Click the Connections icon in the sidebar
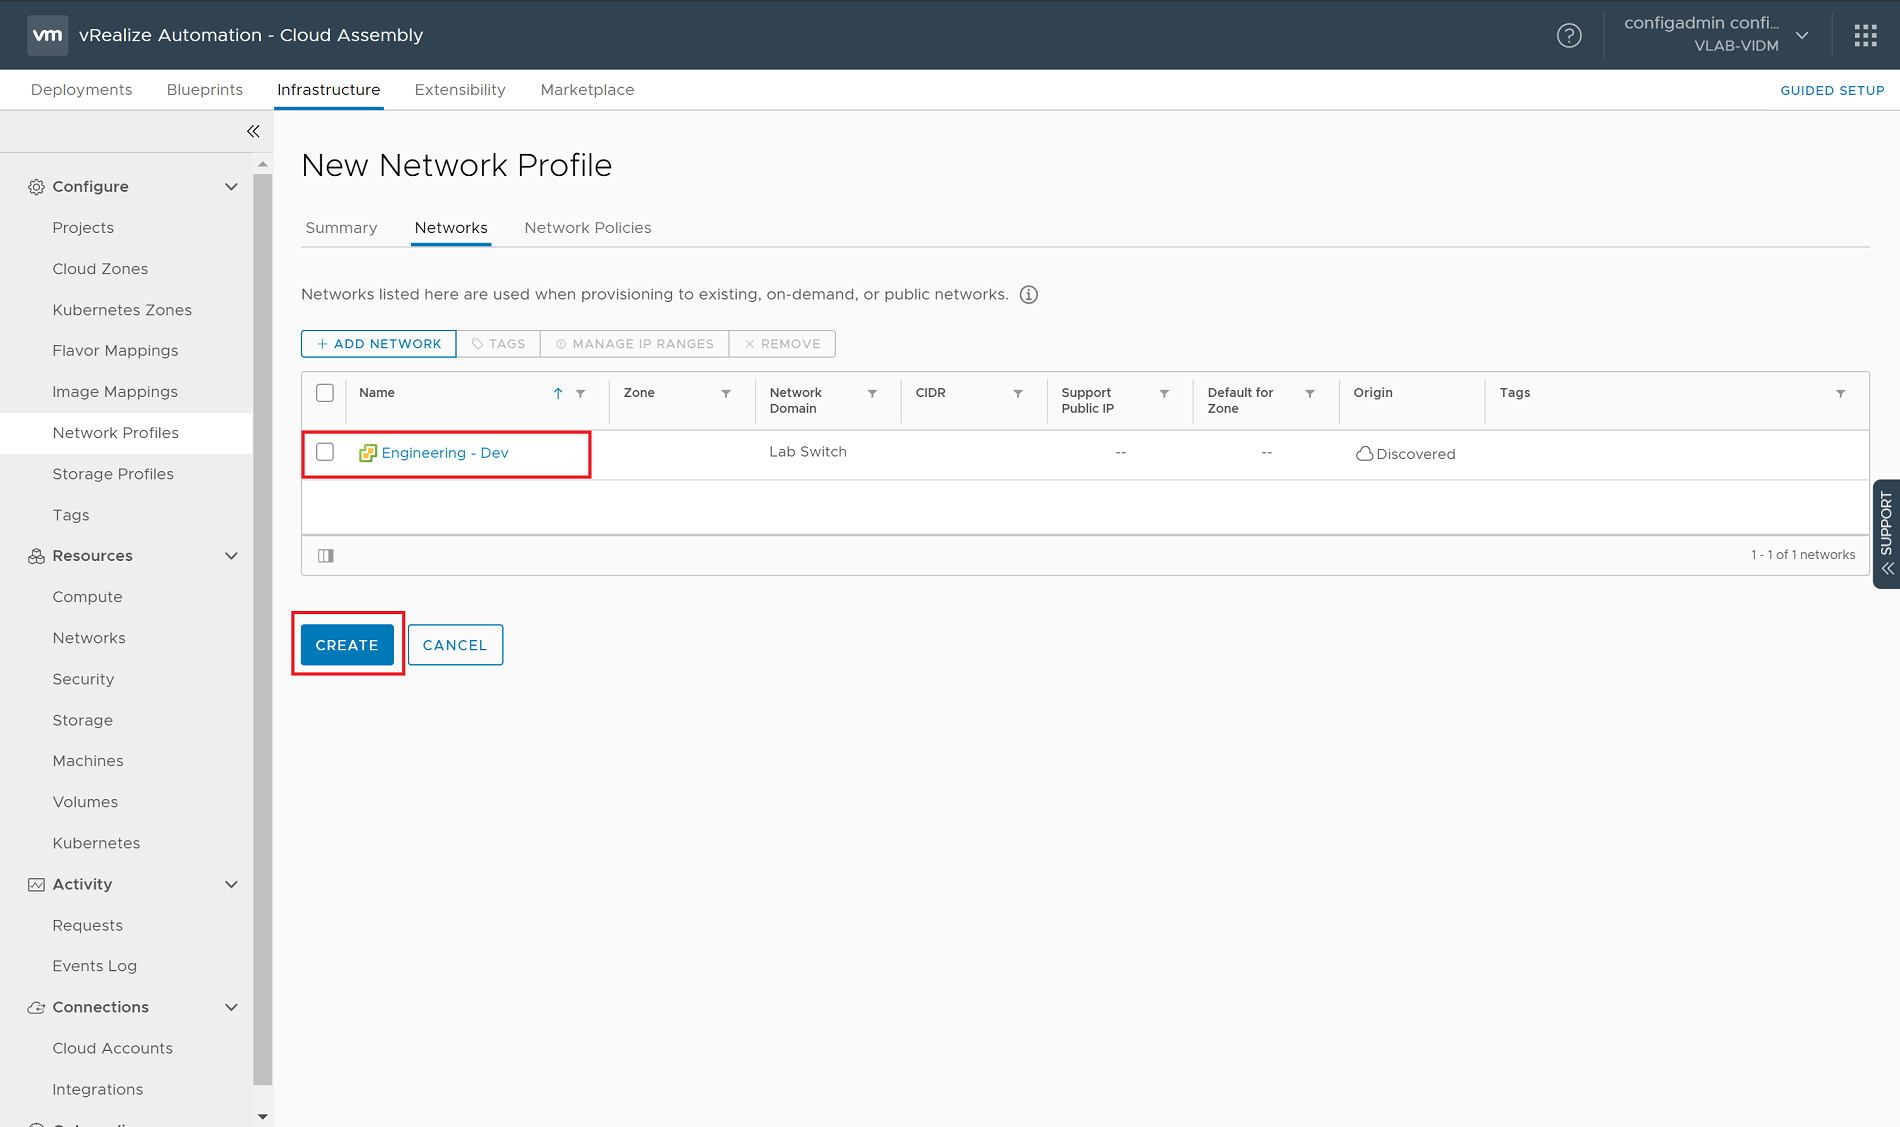This screenshot has width=1900, height=1127. click(35, 1007)
